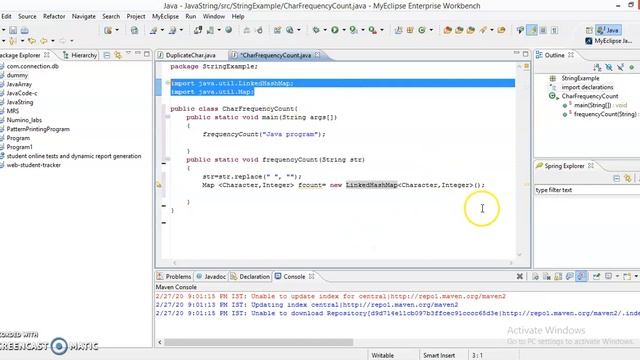Open the Edit menu
Viewport: 640px width, 360px height.
[6, 16]
